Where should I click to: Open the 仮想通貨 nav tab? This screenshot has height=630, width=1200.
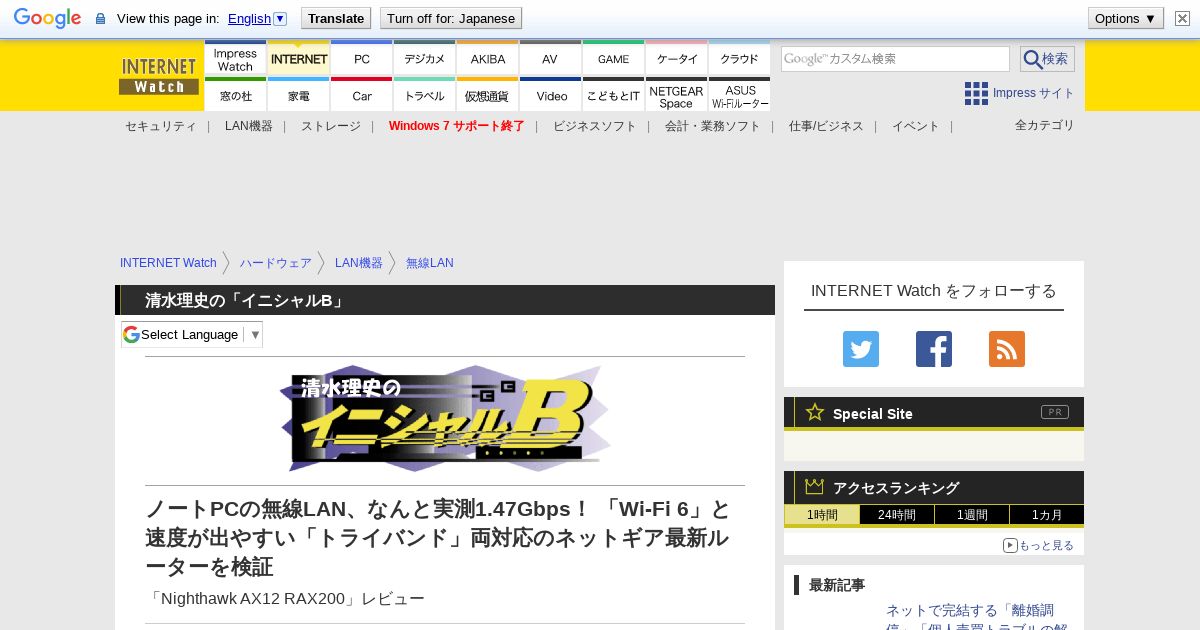[x=488, y=95]
